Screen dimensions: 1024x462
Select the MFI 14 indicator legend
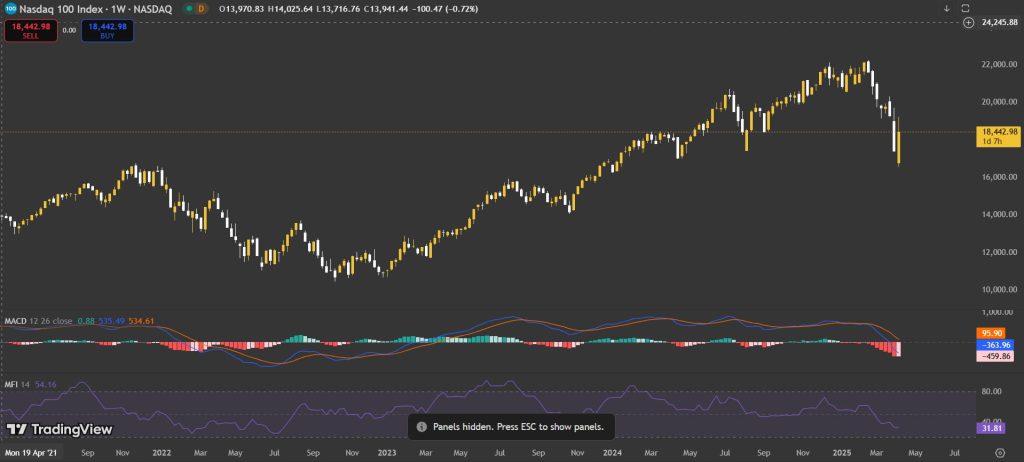coord(16,385)
